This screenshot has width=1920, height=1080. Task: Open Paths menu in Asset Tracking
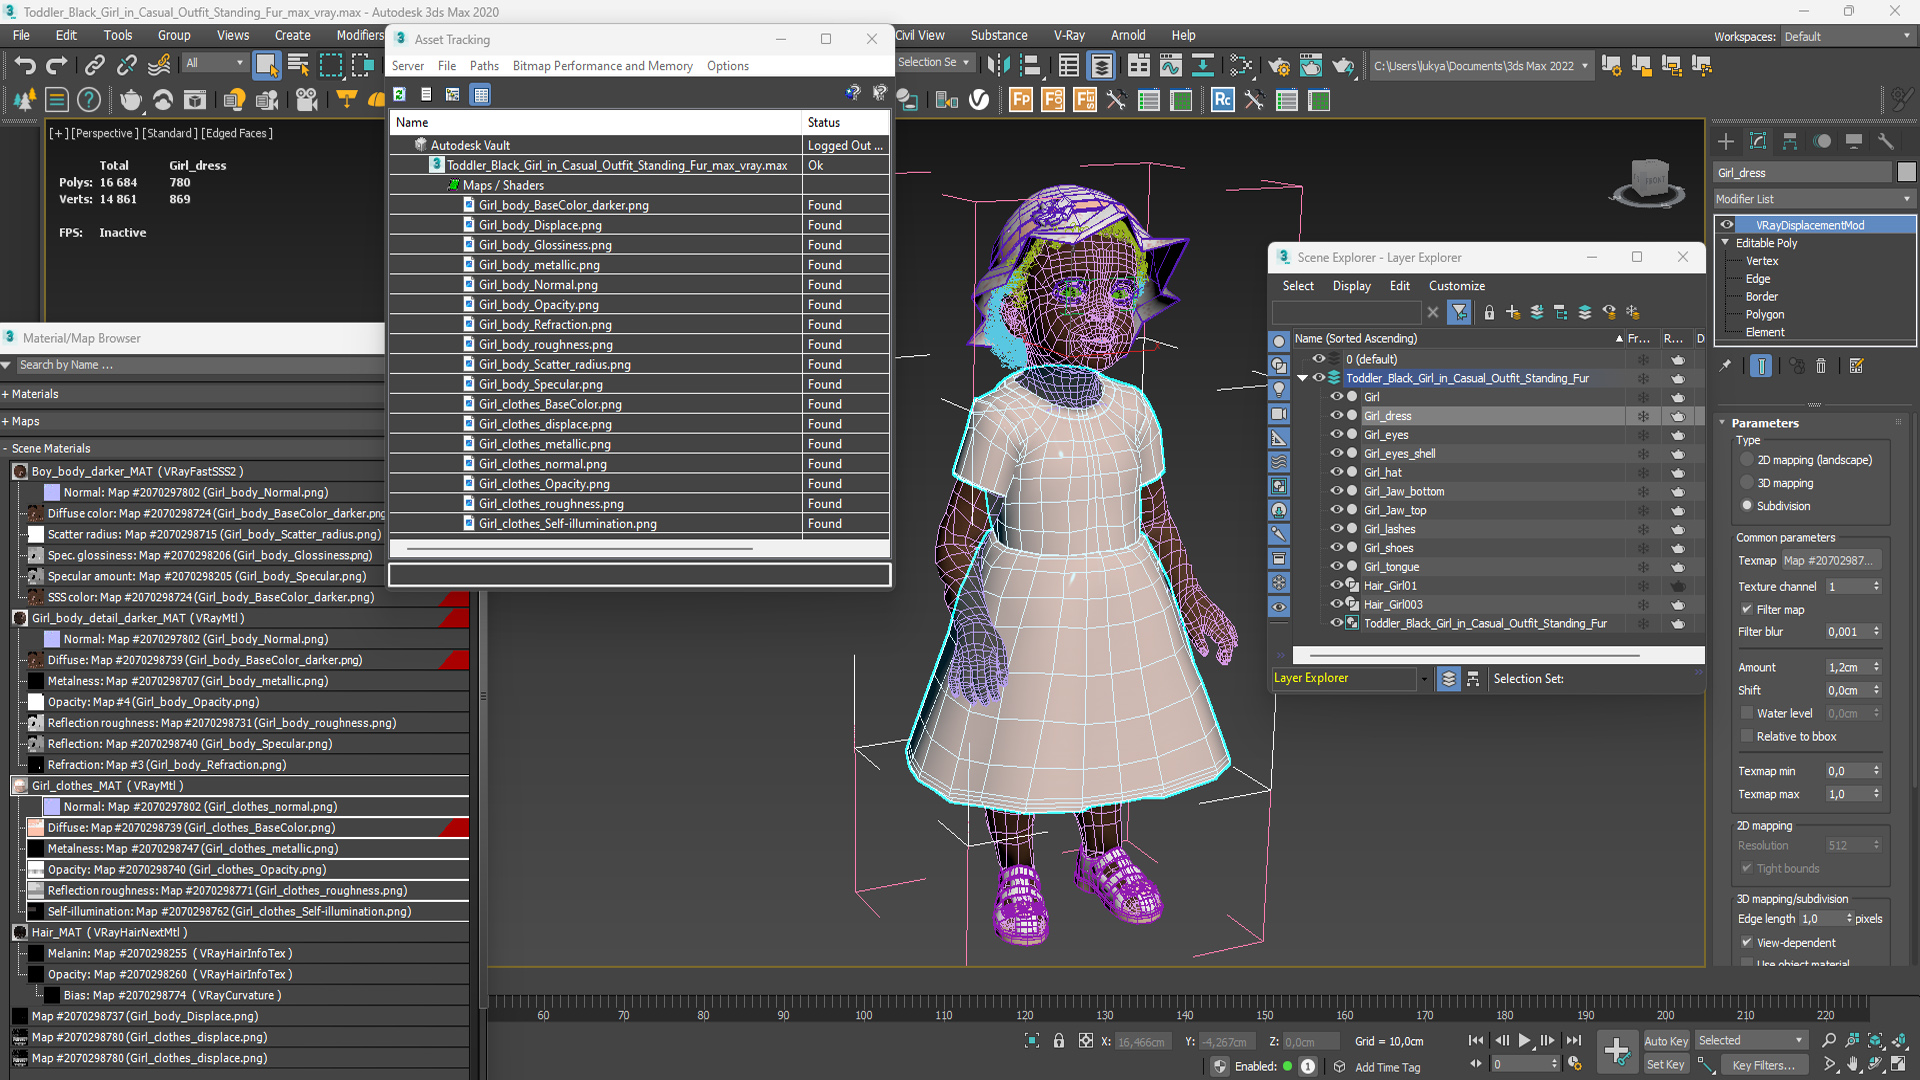coord(484,66)
